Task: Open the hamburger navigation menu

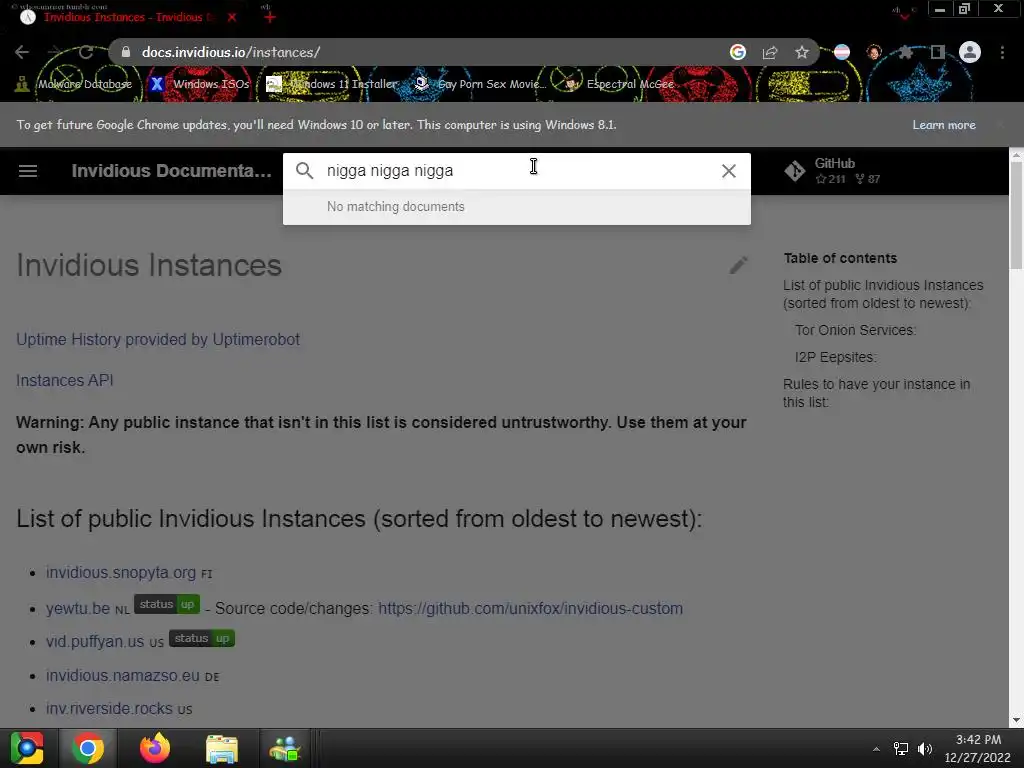Action: click(x=27, y=171)
